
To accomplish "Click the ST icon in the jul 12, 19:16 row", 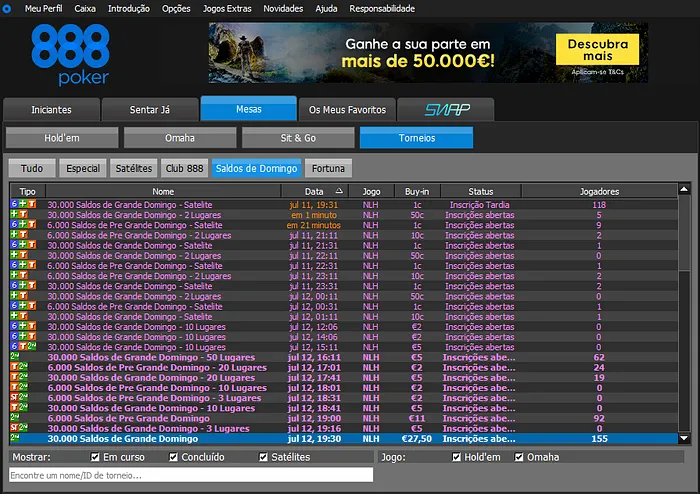I will point(14,428).
